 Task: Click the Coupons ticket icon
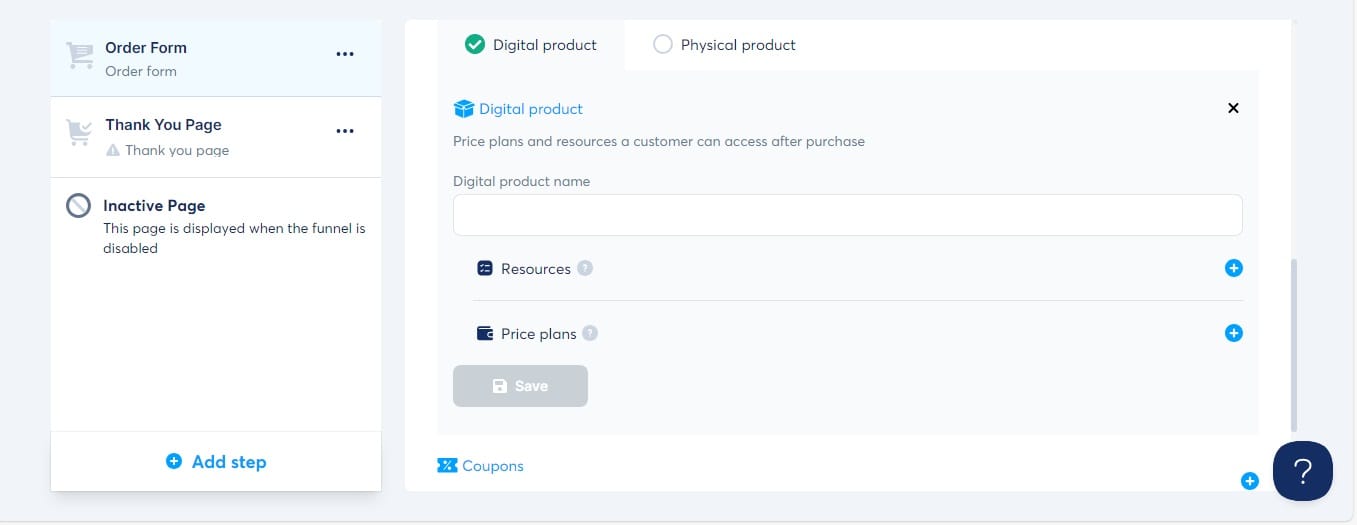tap(447, 465)
